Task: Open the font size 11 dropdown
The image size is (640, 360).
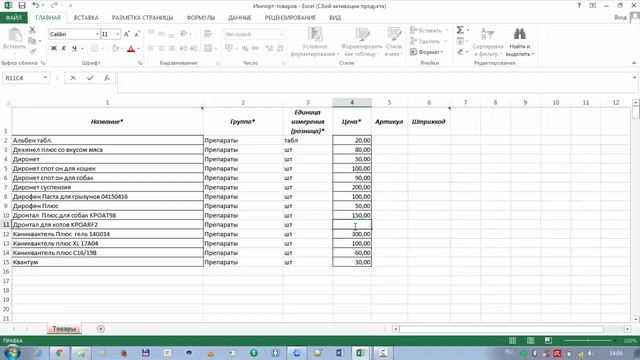Action: (118, 34)
